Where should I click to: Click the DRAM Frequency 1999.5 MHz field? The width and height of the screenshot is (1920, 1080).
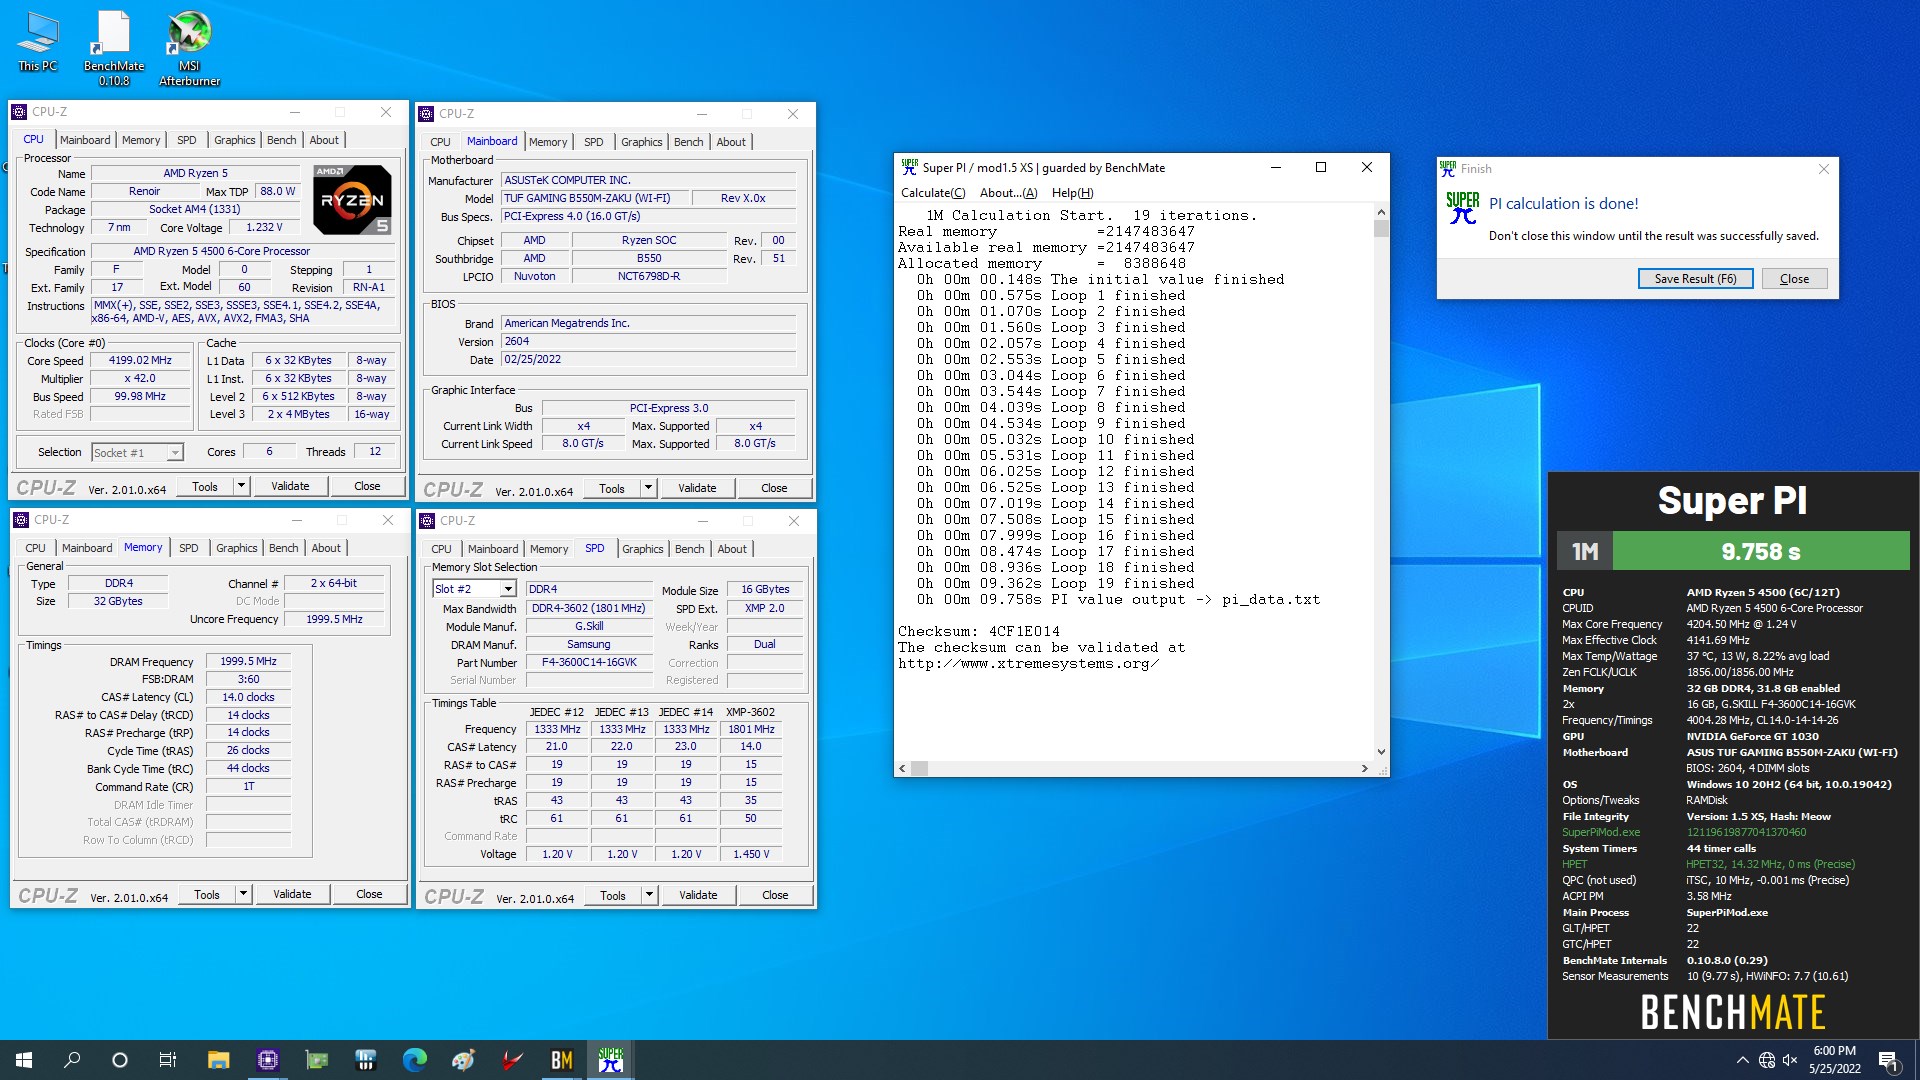[x=248, y=661]
